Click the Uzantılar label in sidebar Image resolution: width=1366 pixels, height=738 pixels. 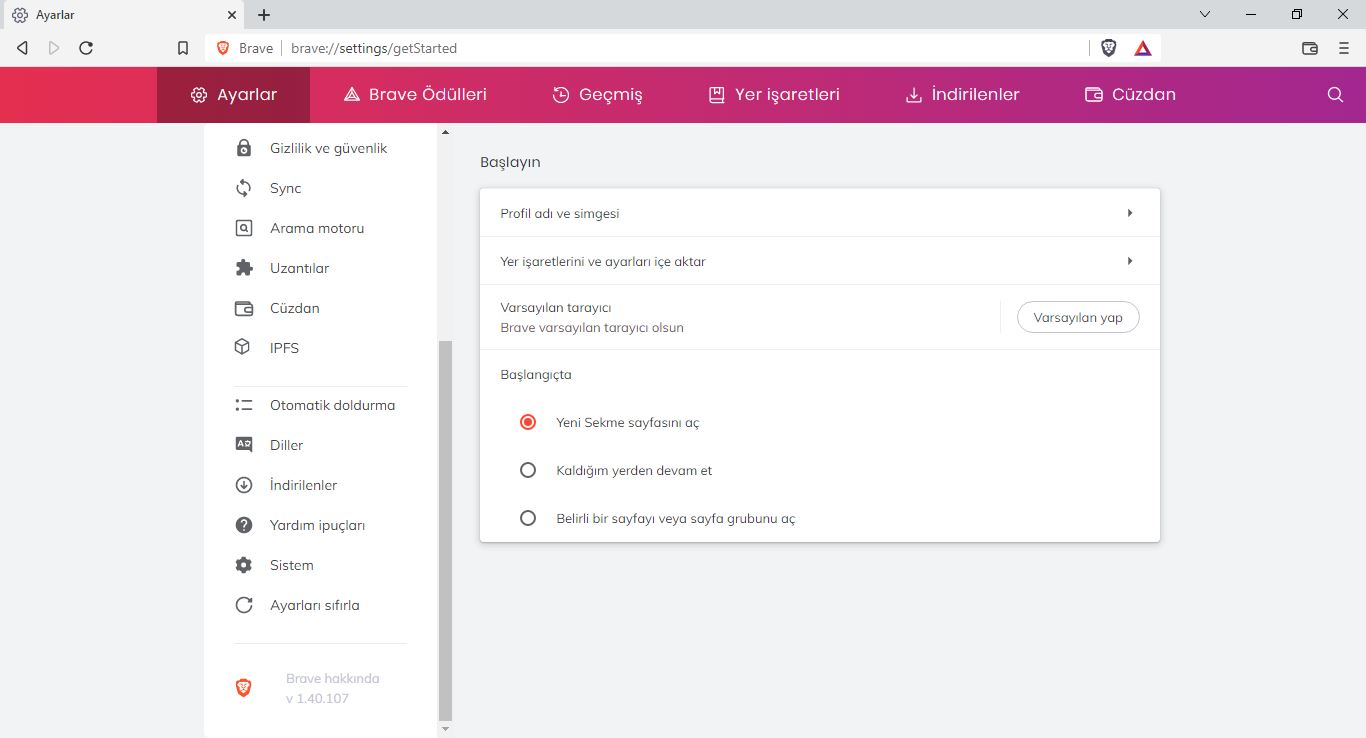point(299,268)
